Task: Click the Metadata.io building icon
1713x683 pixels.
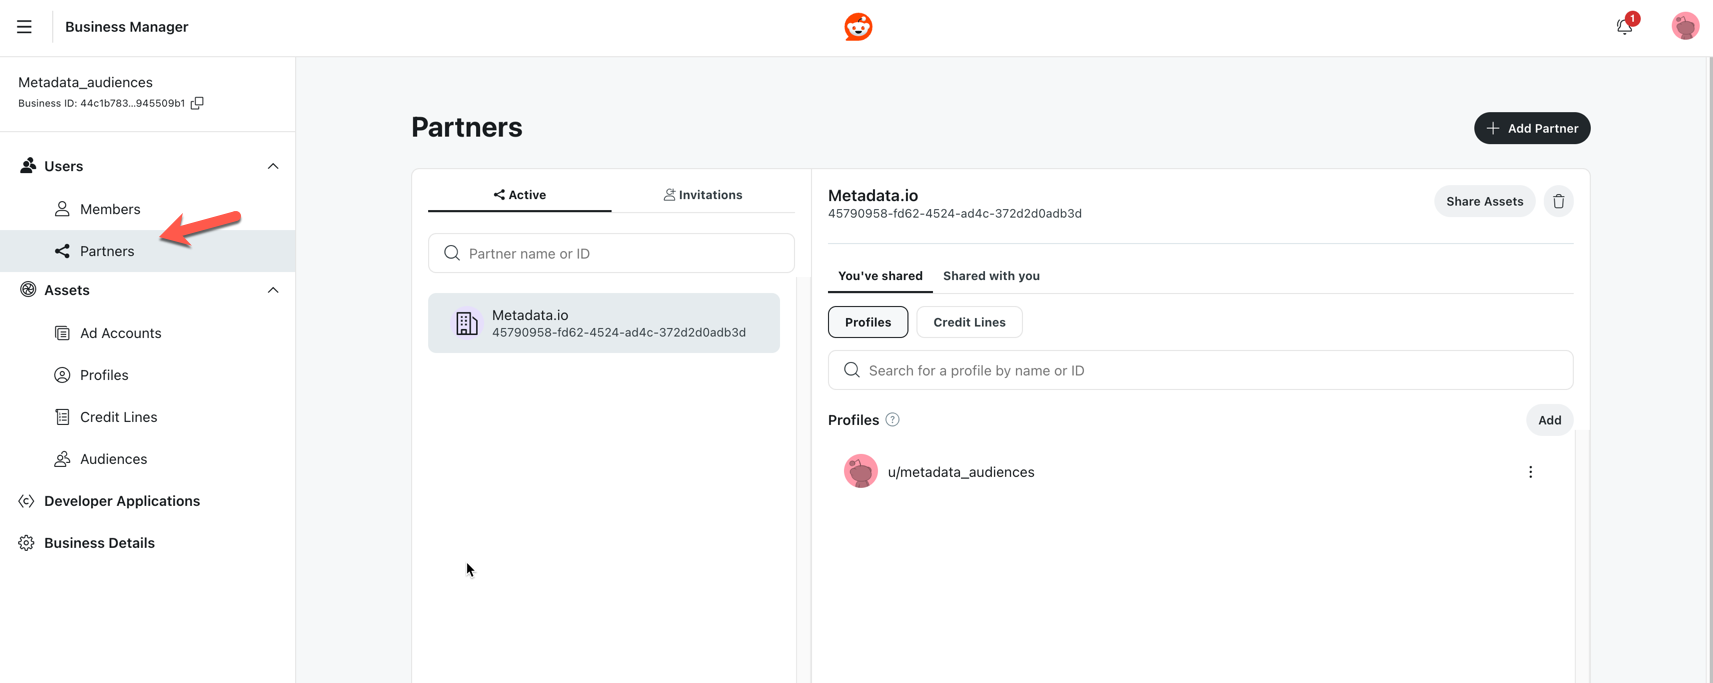Action: coord(466,323)
